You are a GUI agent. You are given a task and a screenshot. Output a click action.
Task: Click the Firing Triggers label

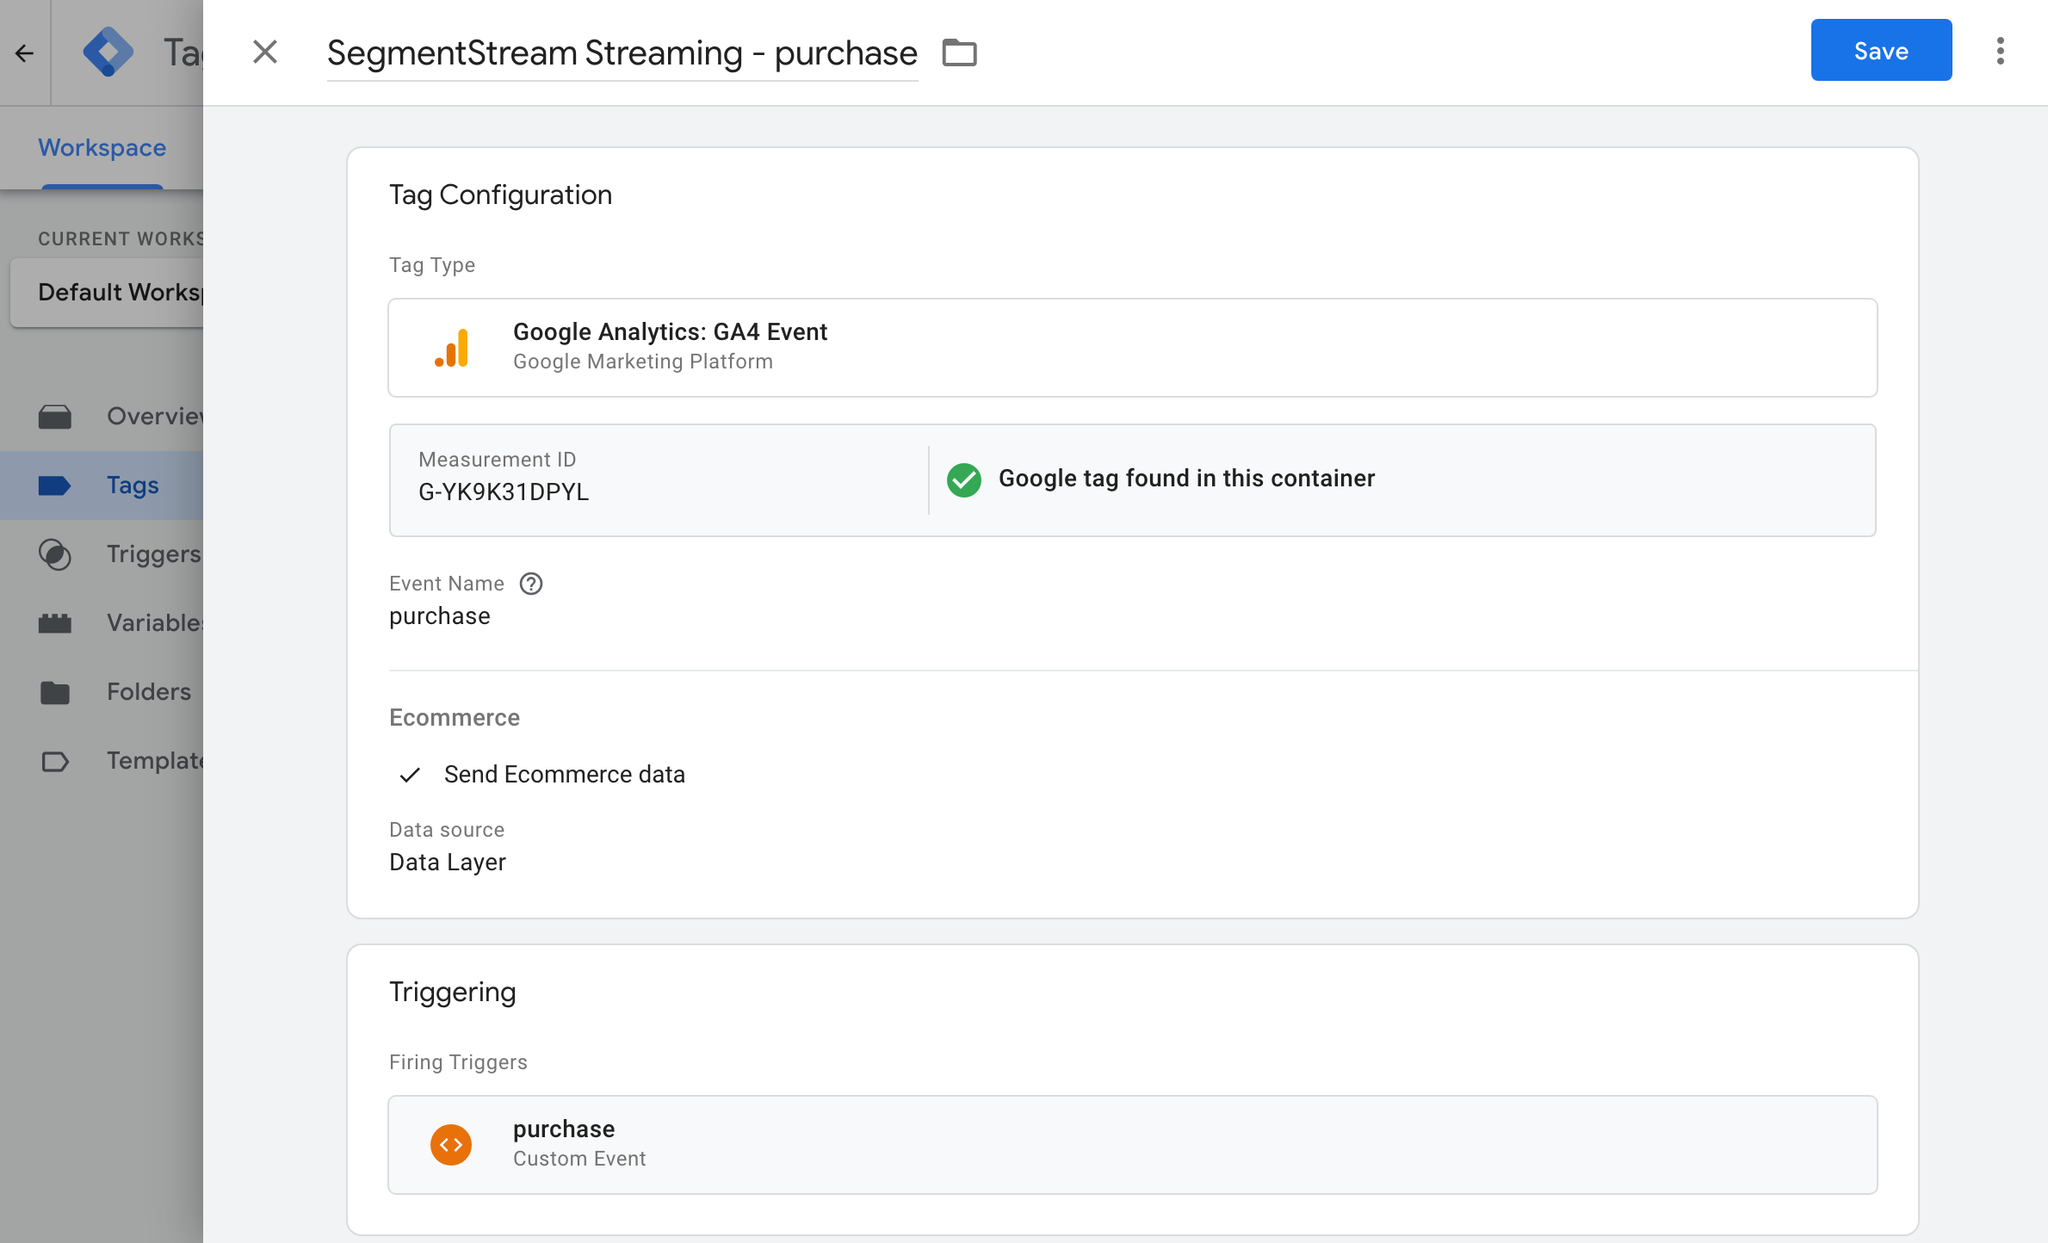pyautogui.click(x=458, y=1062)
